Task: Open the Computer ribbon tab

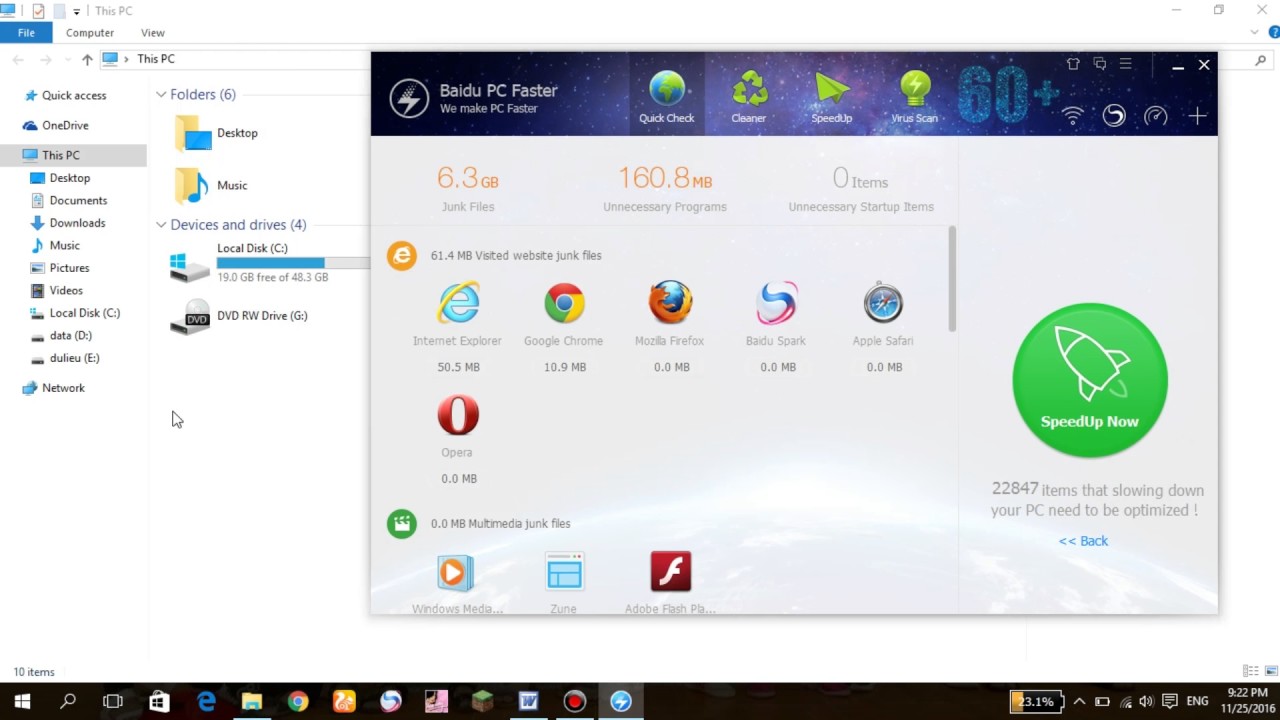Action: coord(90,32)
